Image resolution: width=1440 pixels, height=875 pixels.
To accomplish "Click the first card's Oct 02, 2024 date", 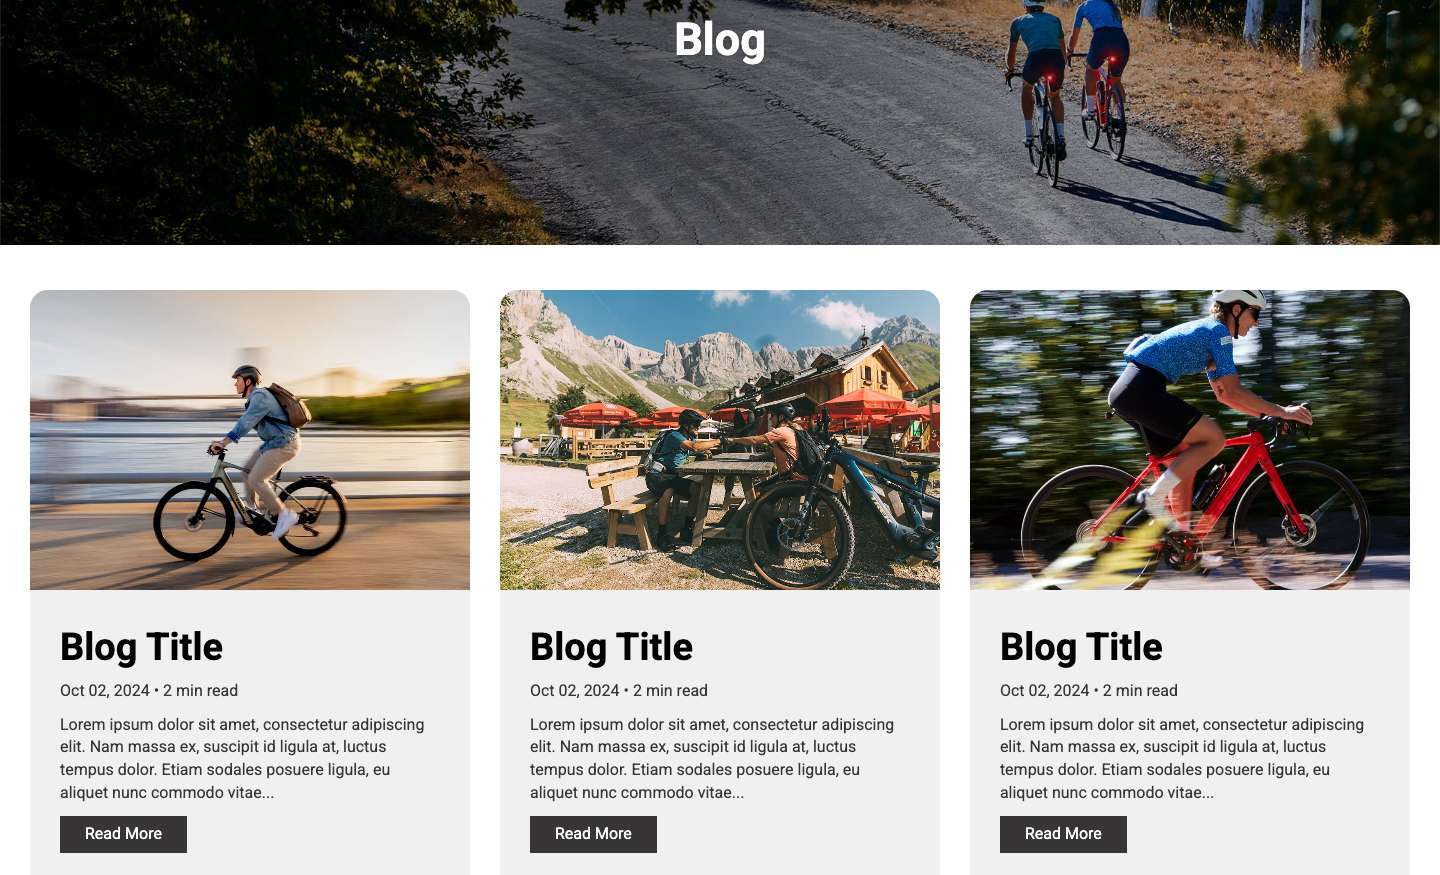I will 105,691.
